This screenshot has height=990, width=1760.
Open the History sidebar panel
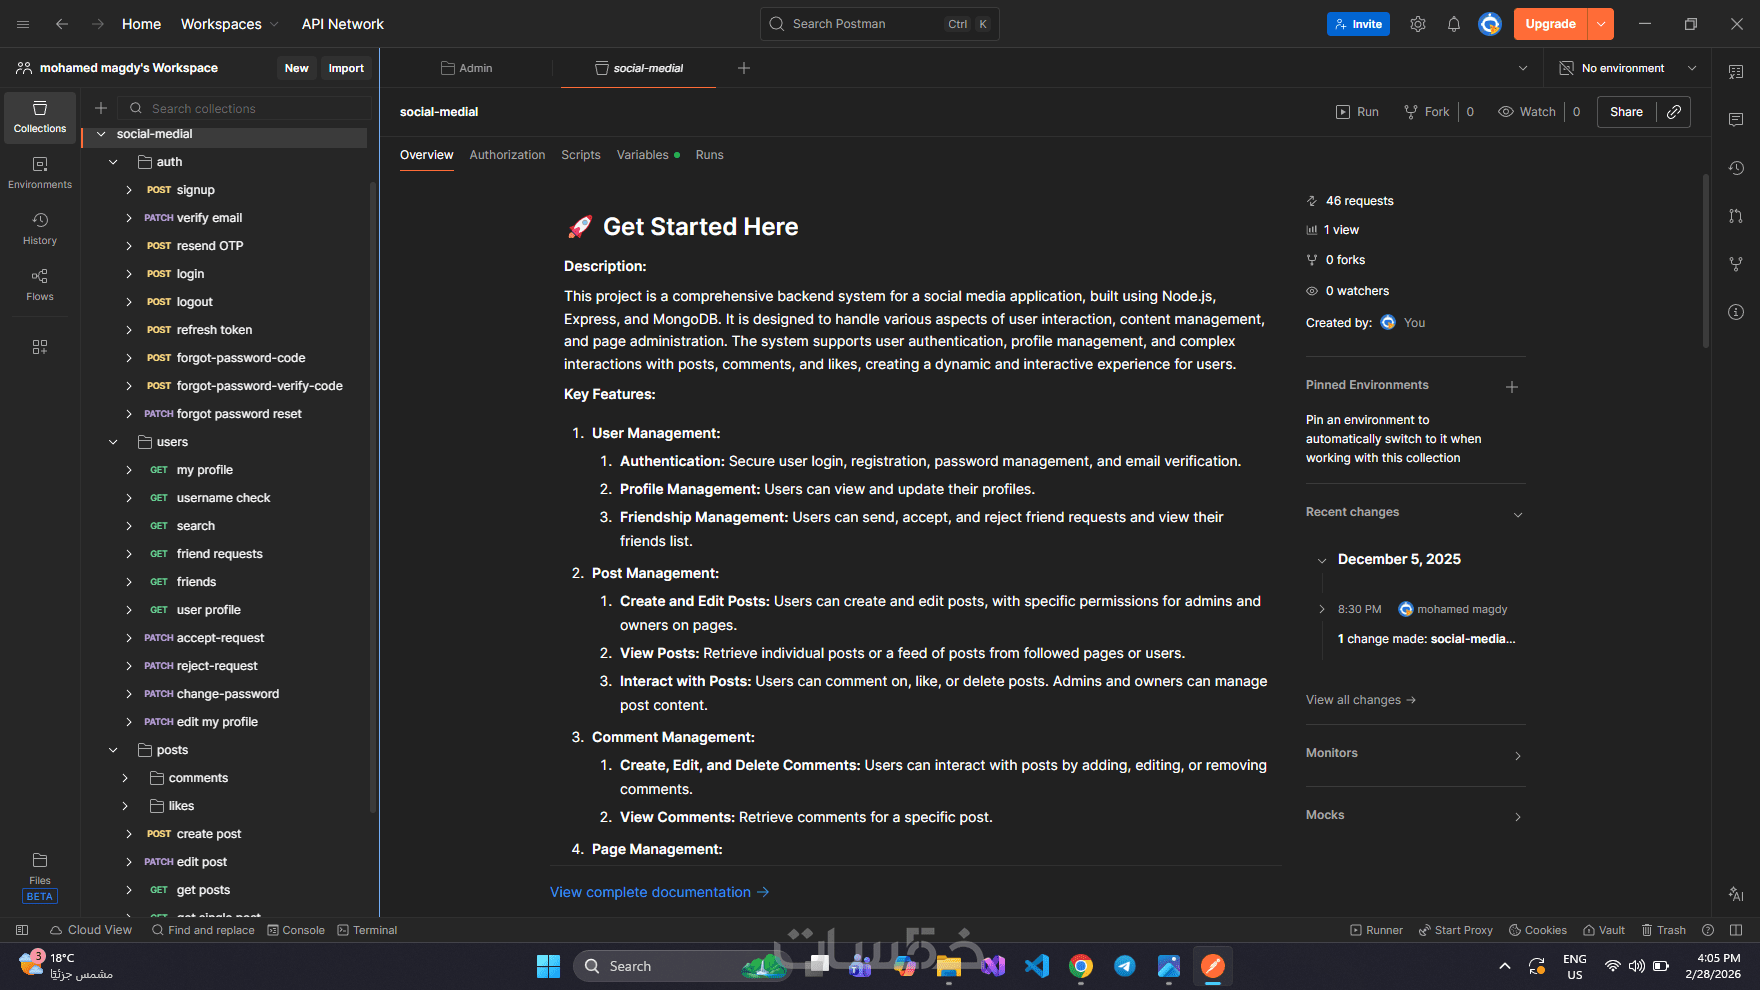point(40,229)
